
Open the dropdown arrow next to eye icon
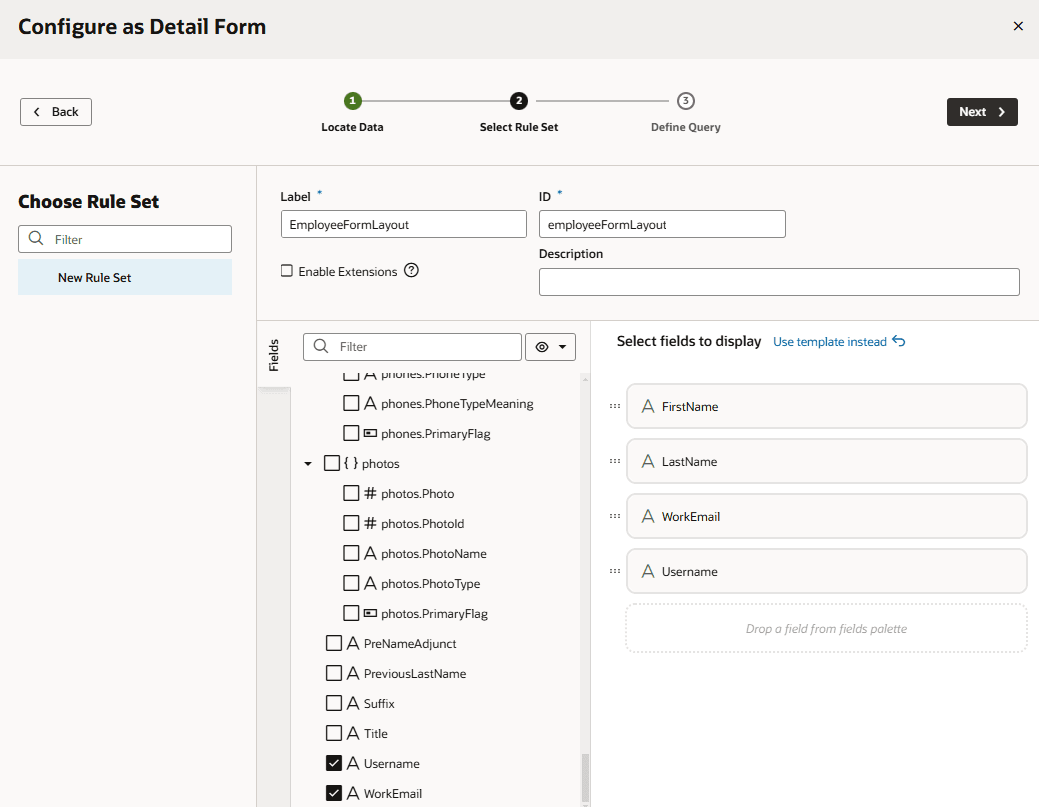tap(563, 347)
